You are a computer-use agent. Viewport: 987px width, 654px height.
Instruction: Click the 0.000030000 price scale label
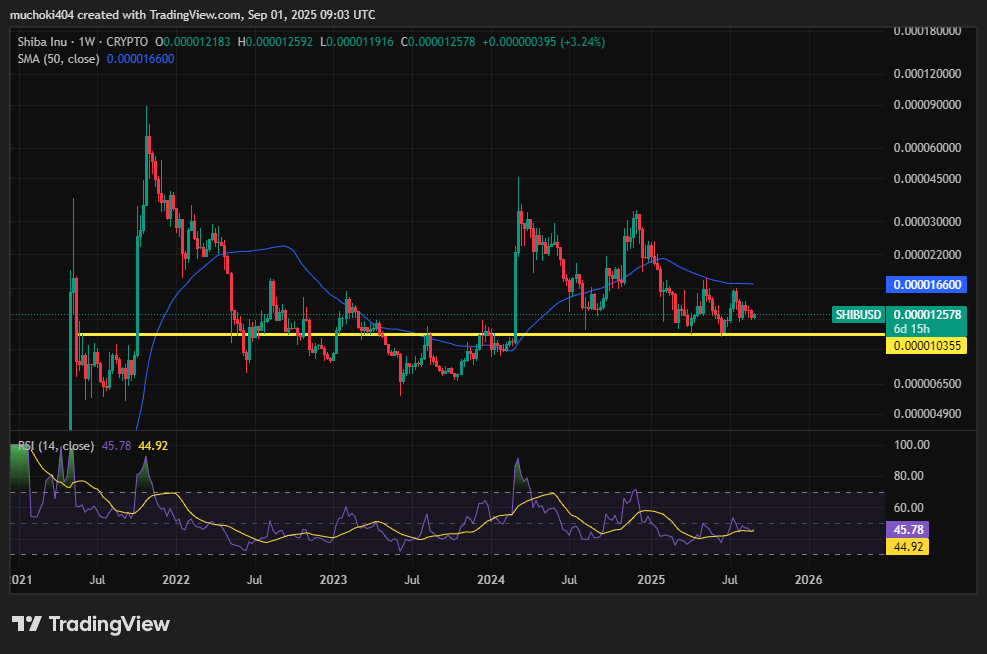click(x=930, y=221)
